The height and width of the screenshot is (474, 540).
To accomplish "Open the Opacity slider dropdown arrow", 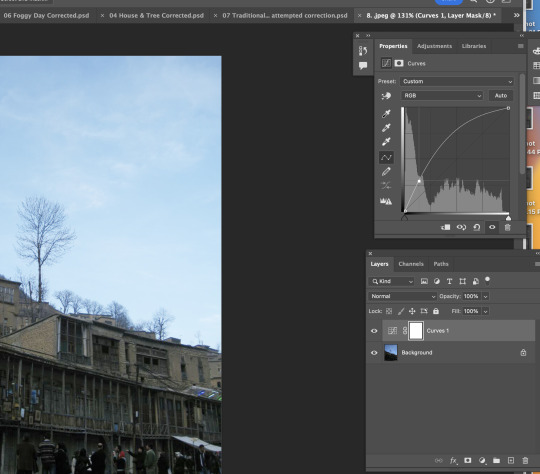I will click(x=485, y=296).
